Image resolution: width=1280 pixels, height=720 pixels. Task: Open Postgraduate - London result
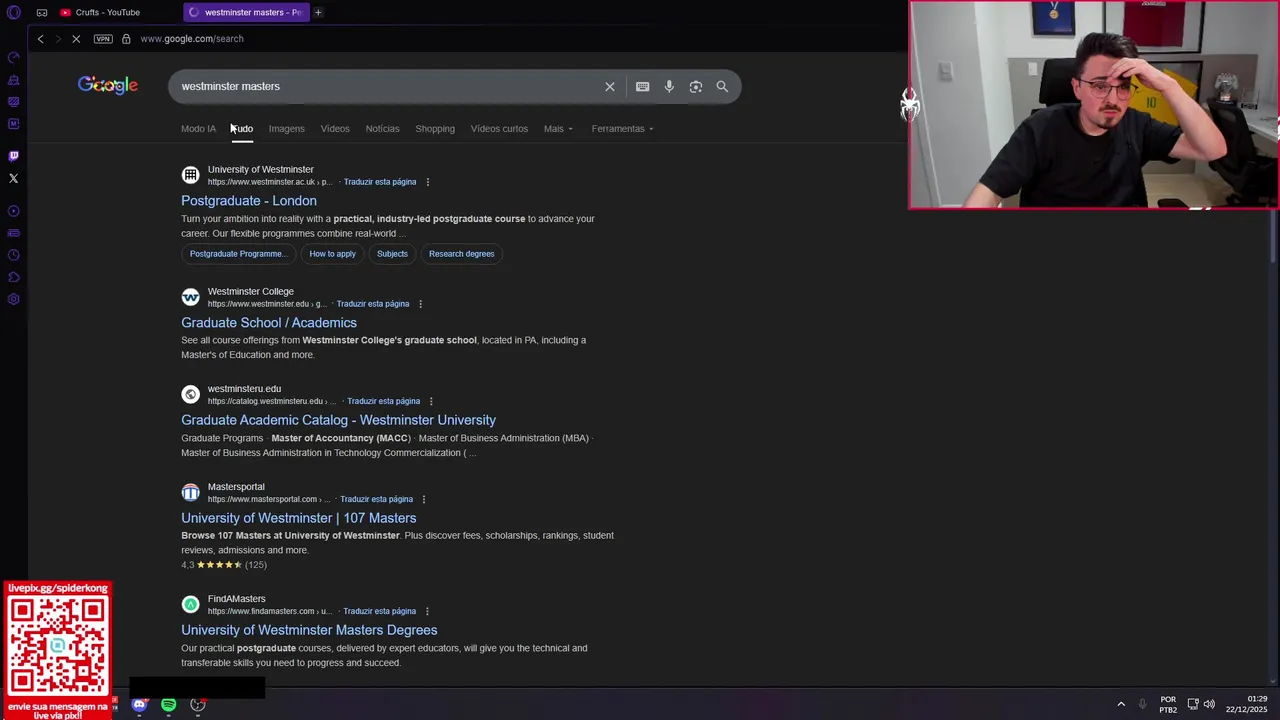249,201
